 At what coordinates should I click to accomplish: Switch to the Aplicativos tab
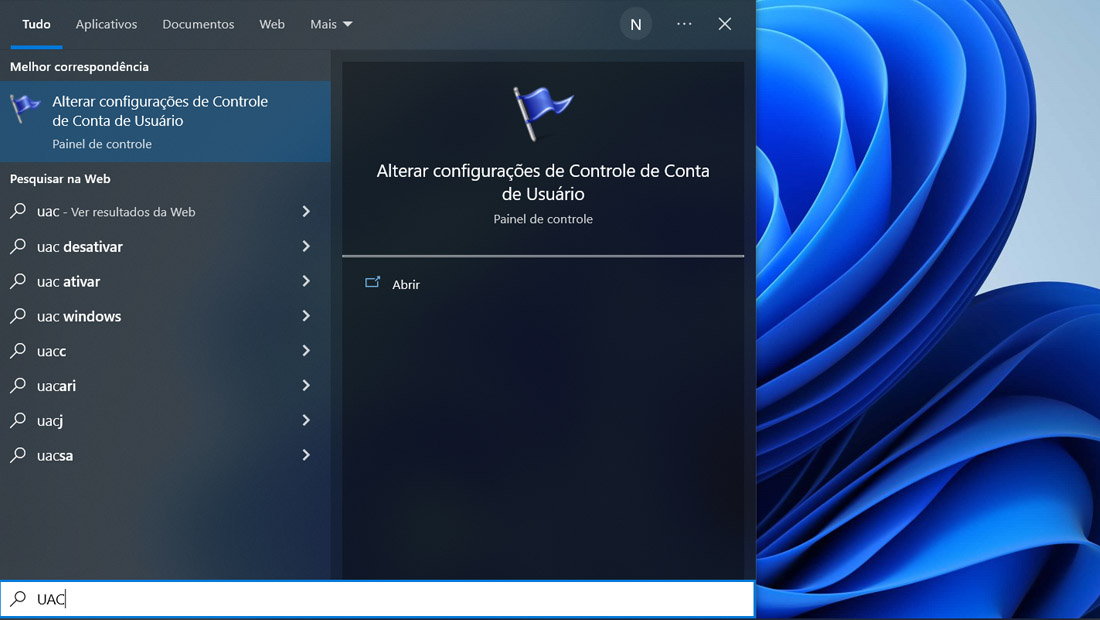coord(107,25)
